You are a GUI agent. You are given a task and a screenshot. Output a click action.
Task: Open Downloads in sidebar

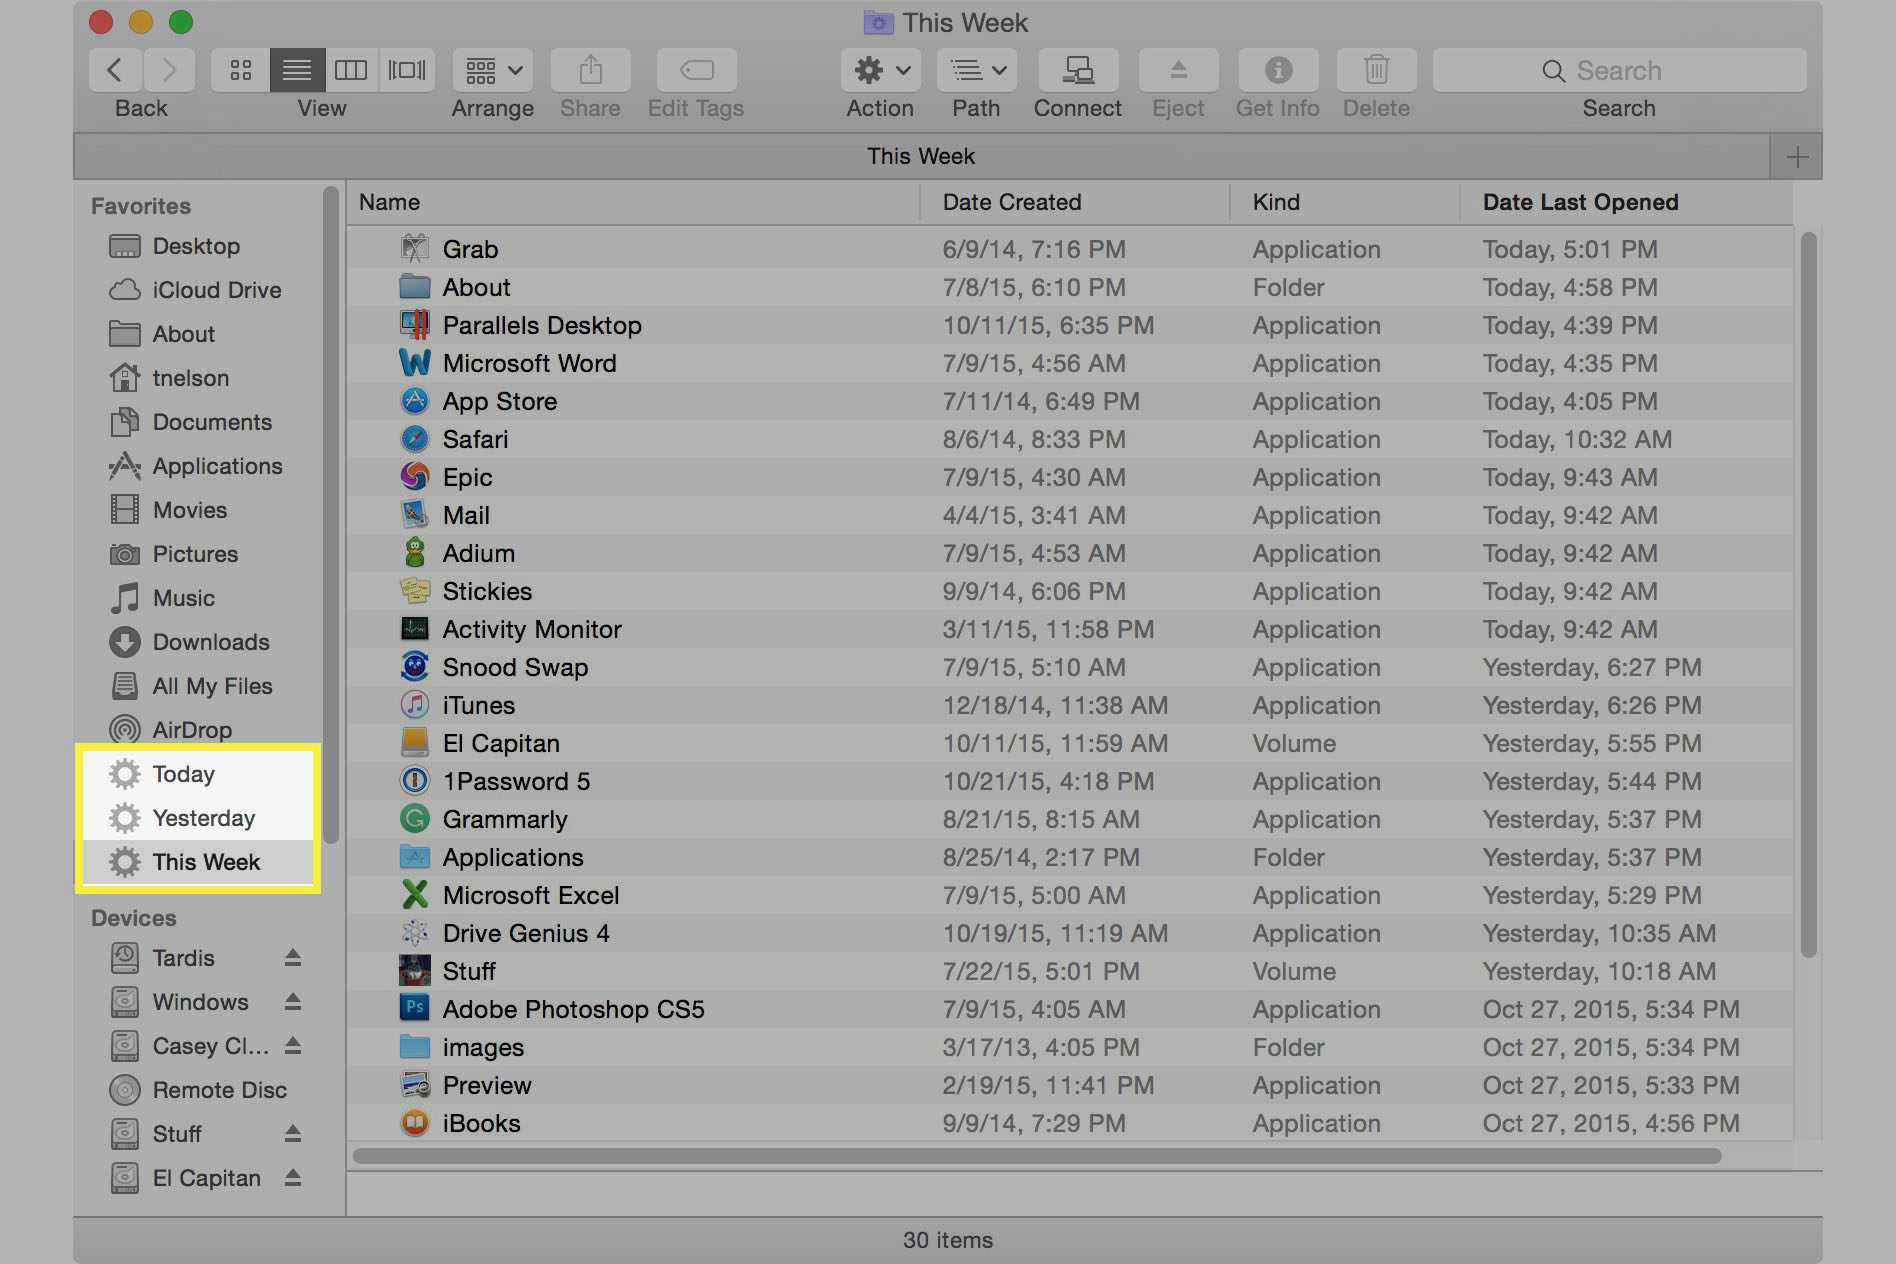tap(189, 642)
